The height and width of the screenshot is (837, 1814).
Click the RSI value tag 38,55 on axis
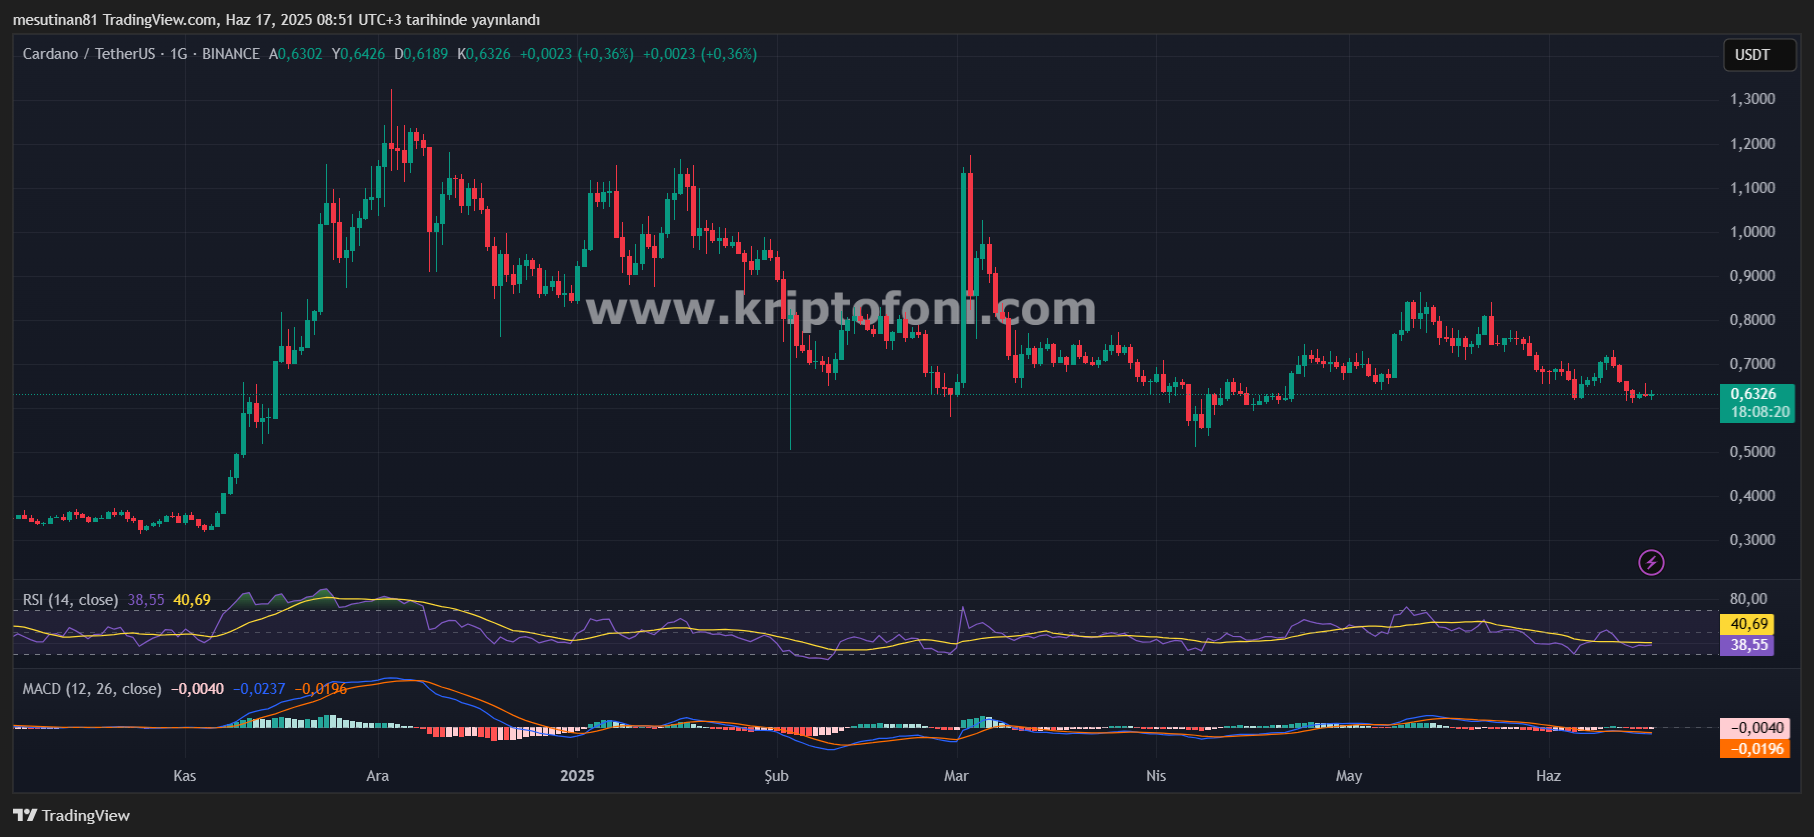[1747, 645]
